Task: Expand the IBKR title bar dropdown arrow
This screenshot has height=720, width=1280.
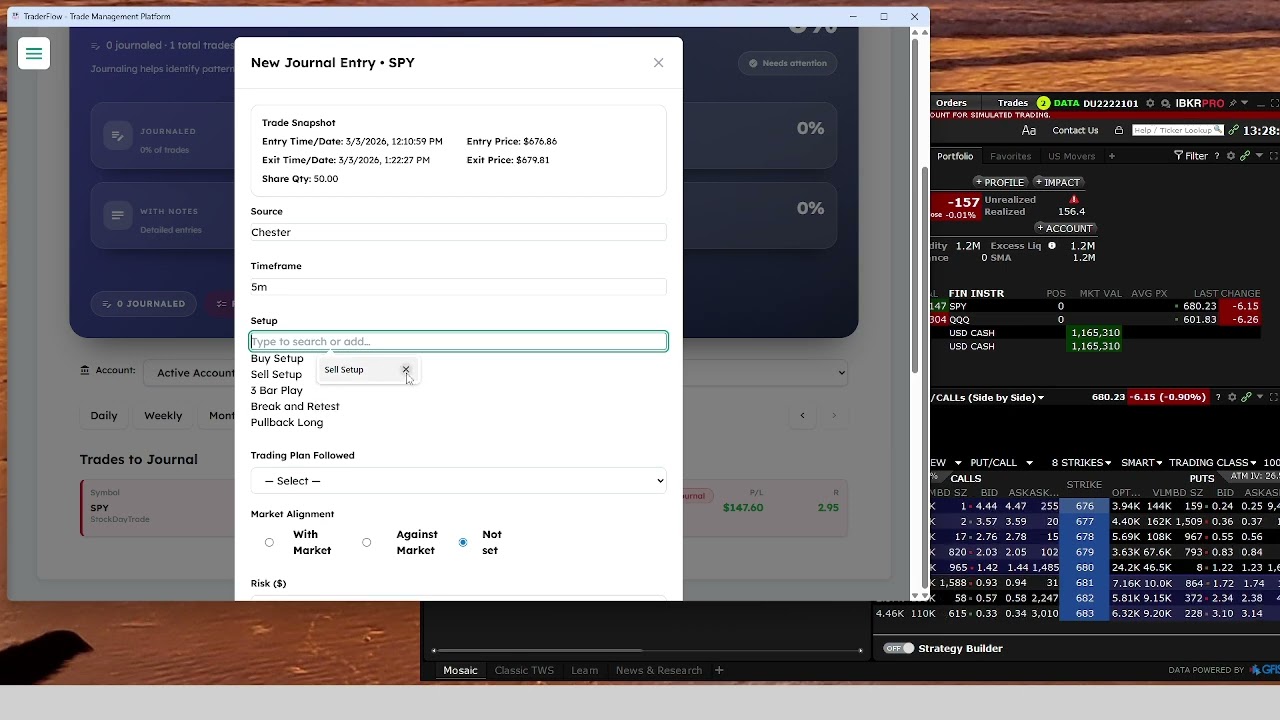Action: point(1246,103)
